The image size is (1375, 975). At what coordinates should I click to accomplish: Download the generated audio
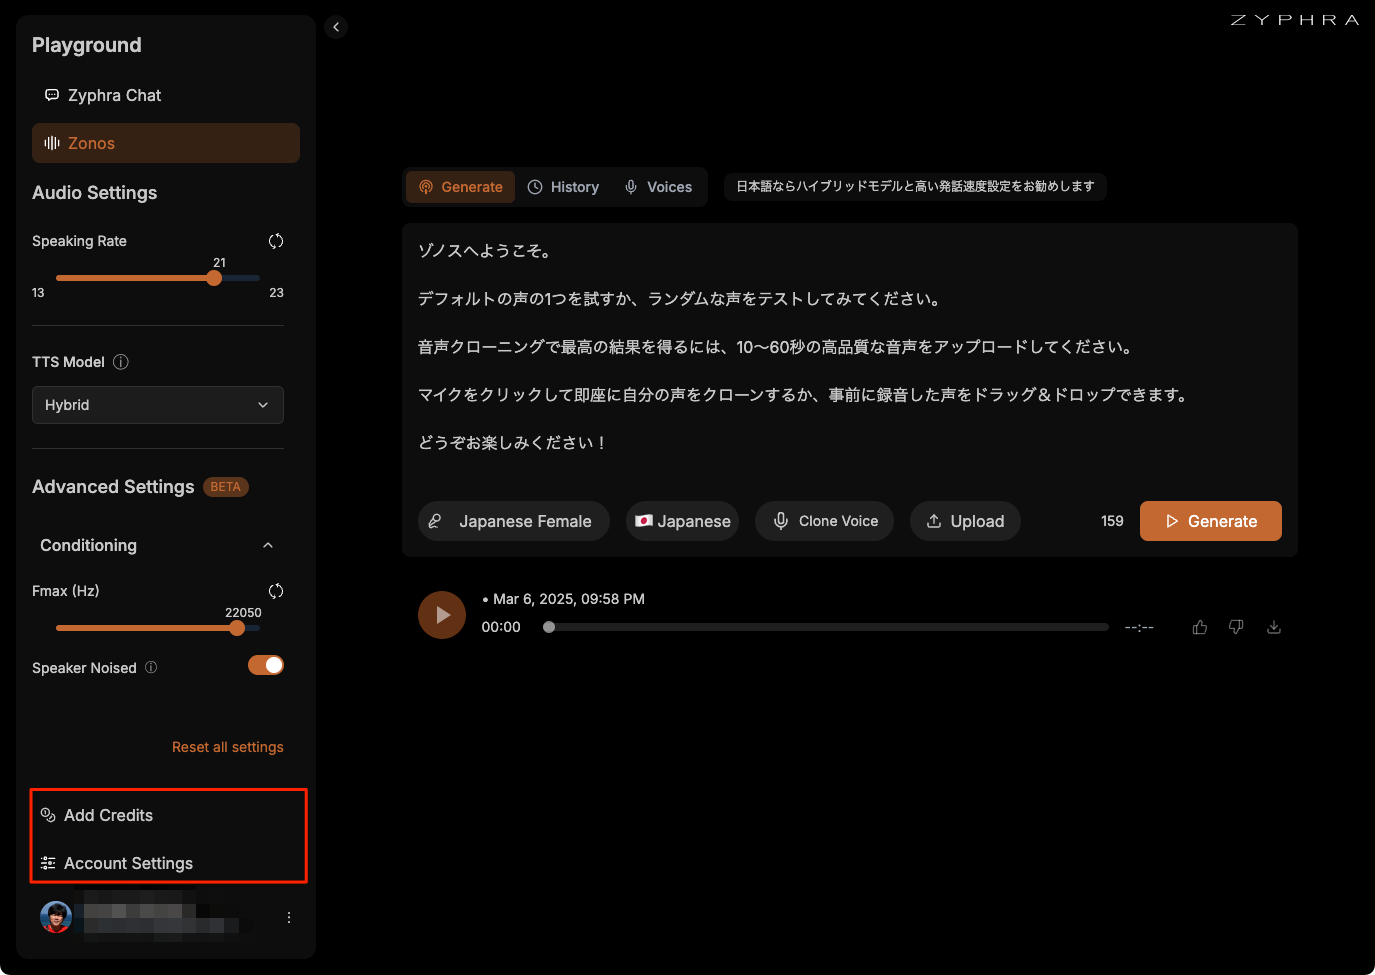click(x=1274, y=627)
